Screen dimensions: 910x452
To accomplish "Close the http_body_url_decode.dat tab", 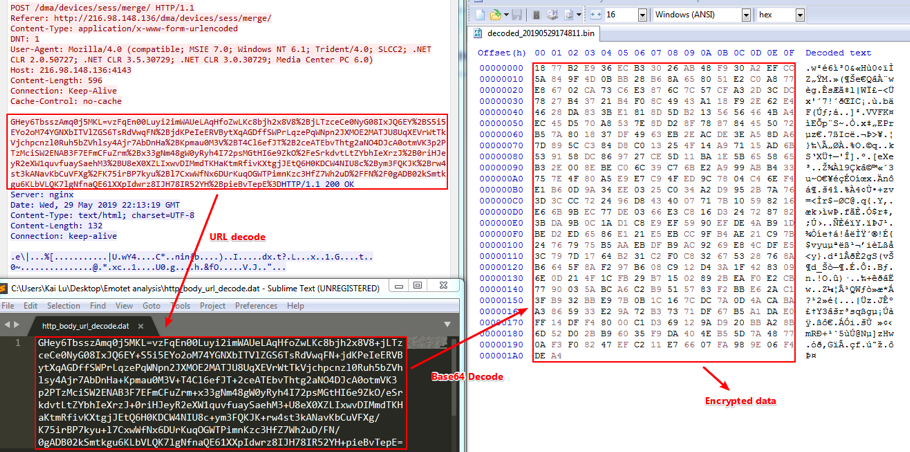I will tap(141, 326).
